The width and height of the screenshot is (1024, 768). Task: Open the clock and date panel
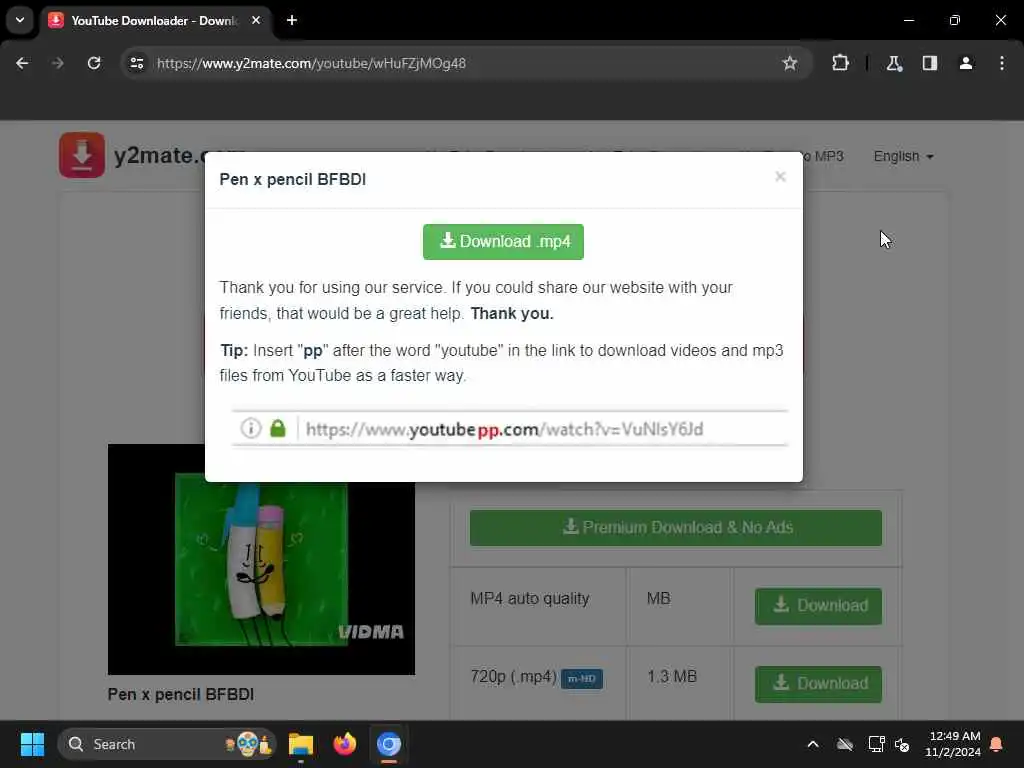tap(953, 744)
